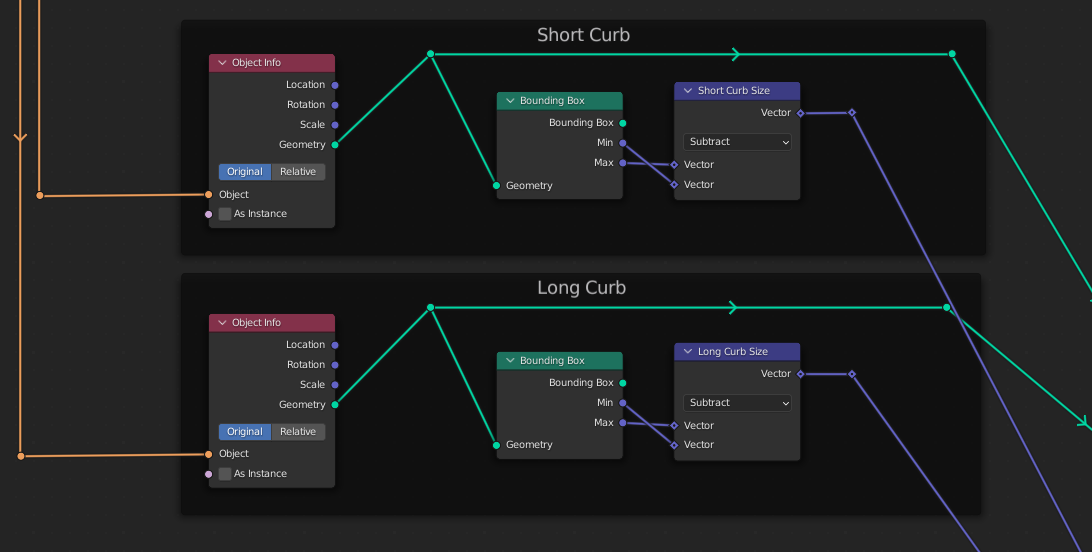The image size is (1092, 552).
Task: Switch Short Curb Object Info to Relative
Action: pos(298,172)
